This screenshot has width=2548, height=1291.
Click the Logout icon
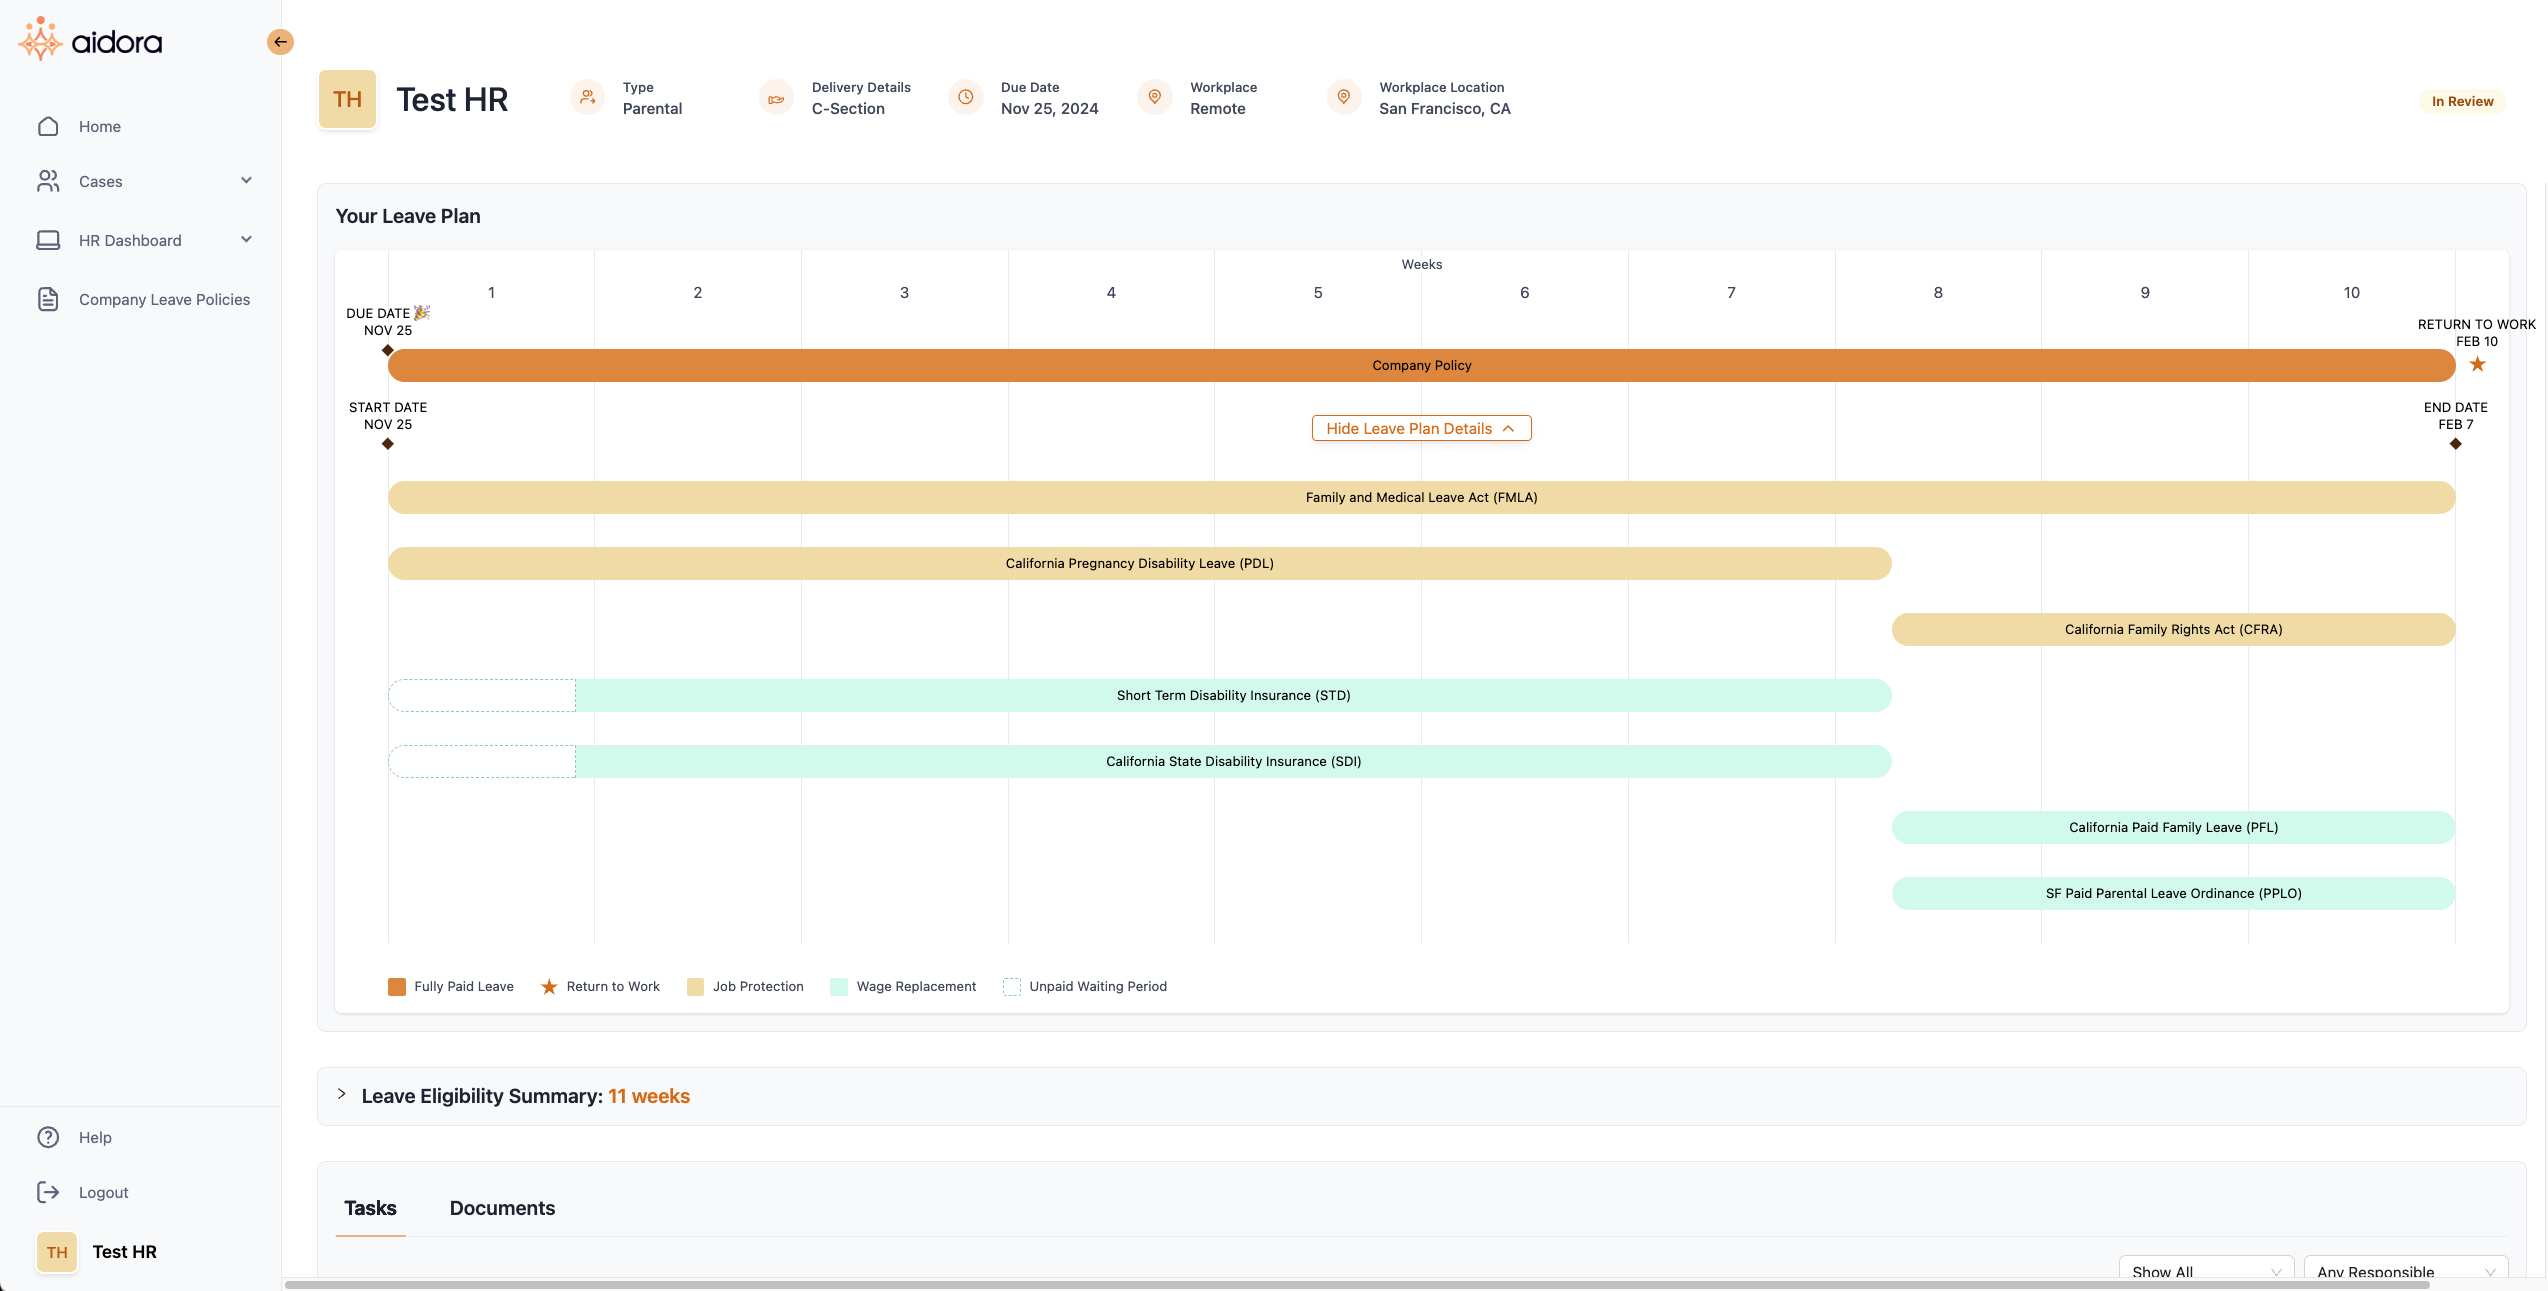(x=48, y=1192)
